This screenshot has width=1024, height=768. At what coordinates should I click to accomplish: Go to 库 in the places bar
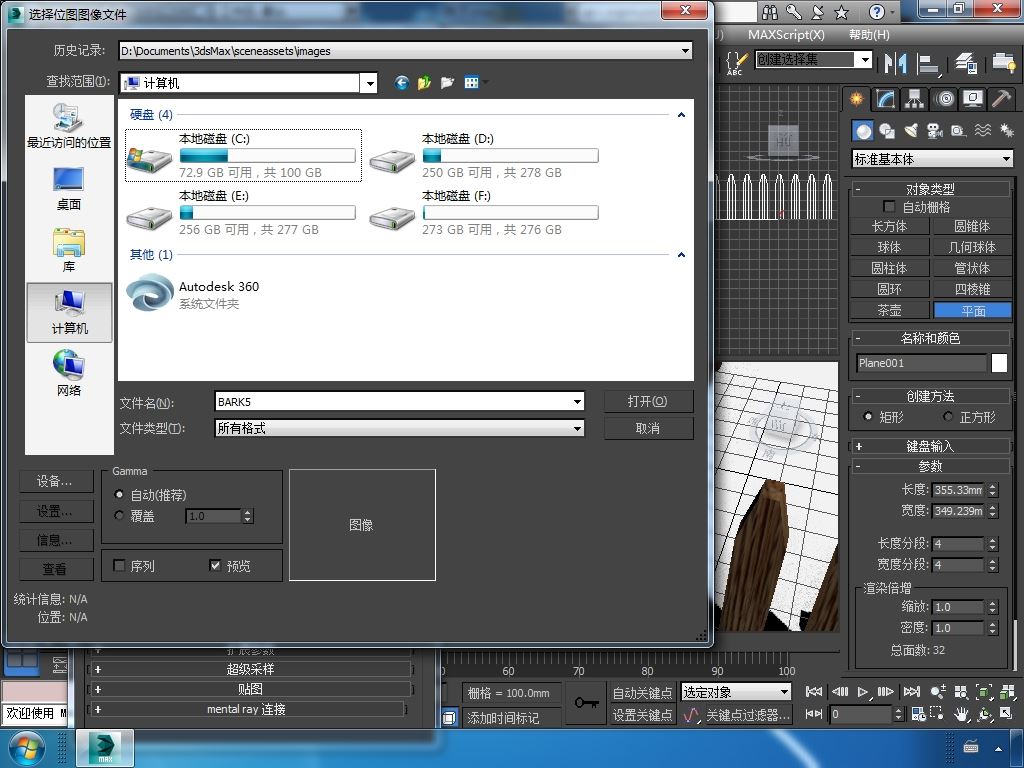(x=69, y=251)
